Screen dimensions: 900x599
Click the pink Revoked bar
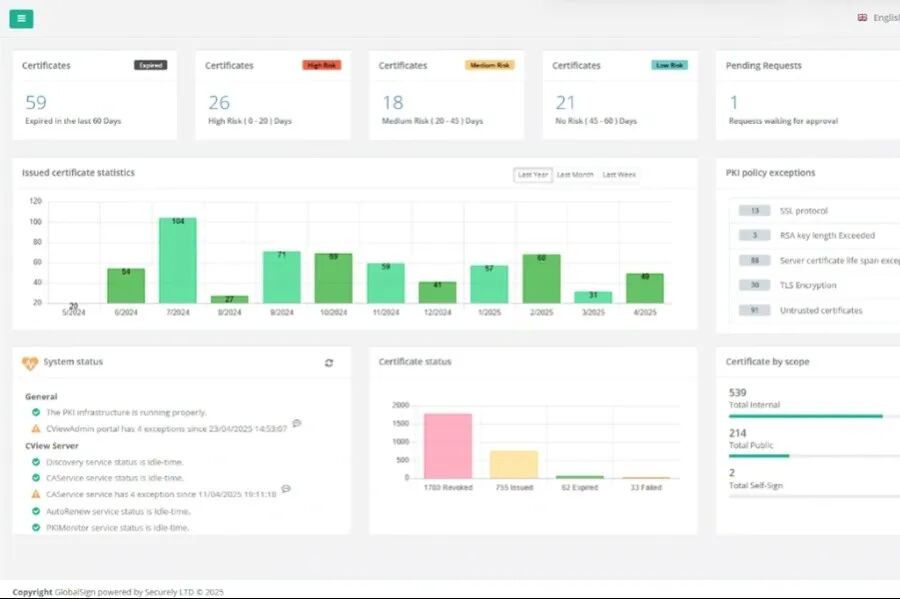[448, 446]
